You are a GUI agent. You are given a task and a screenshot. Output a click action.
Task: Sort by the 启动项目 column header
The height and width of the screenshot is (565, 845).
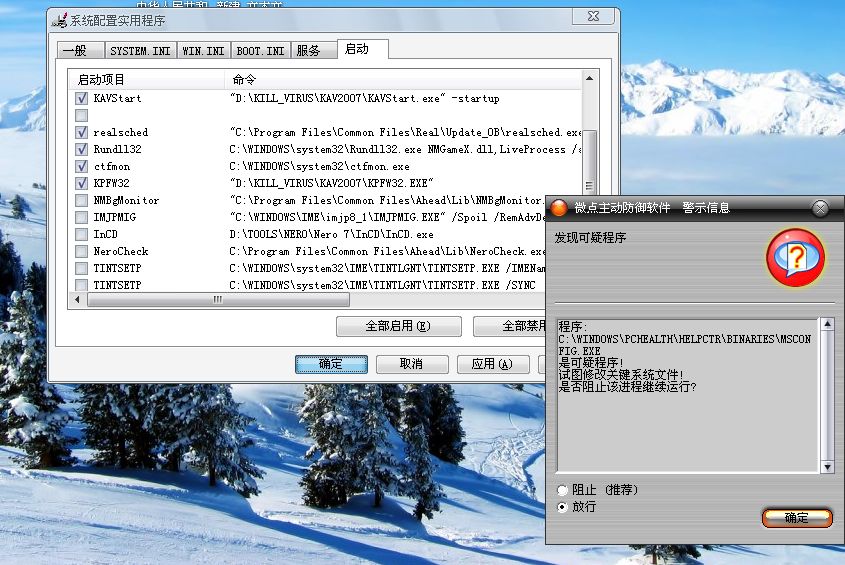tap(146, 80)
